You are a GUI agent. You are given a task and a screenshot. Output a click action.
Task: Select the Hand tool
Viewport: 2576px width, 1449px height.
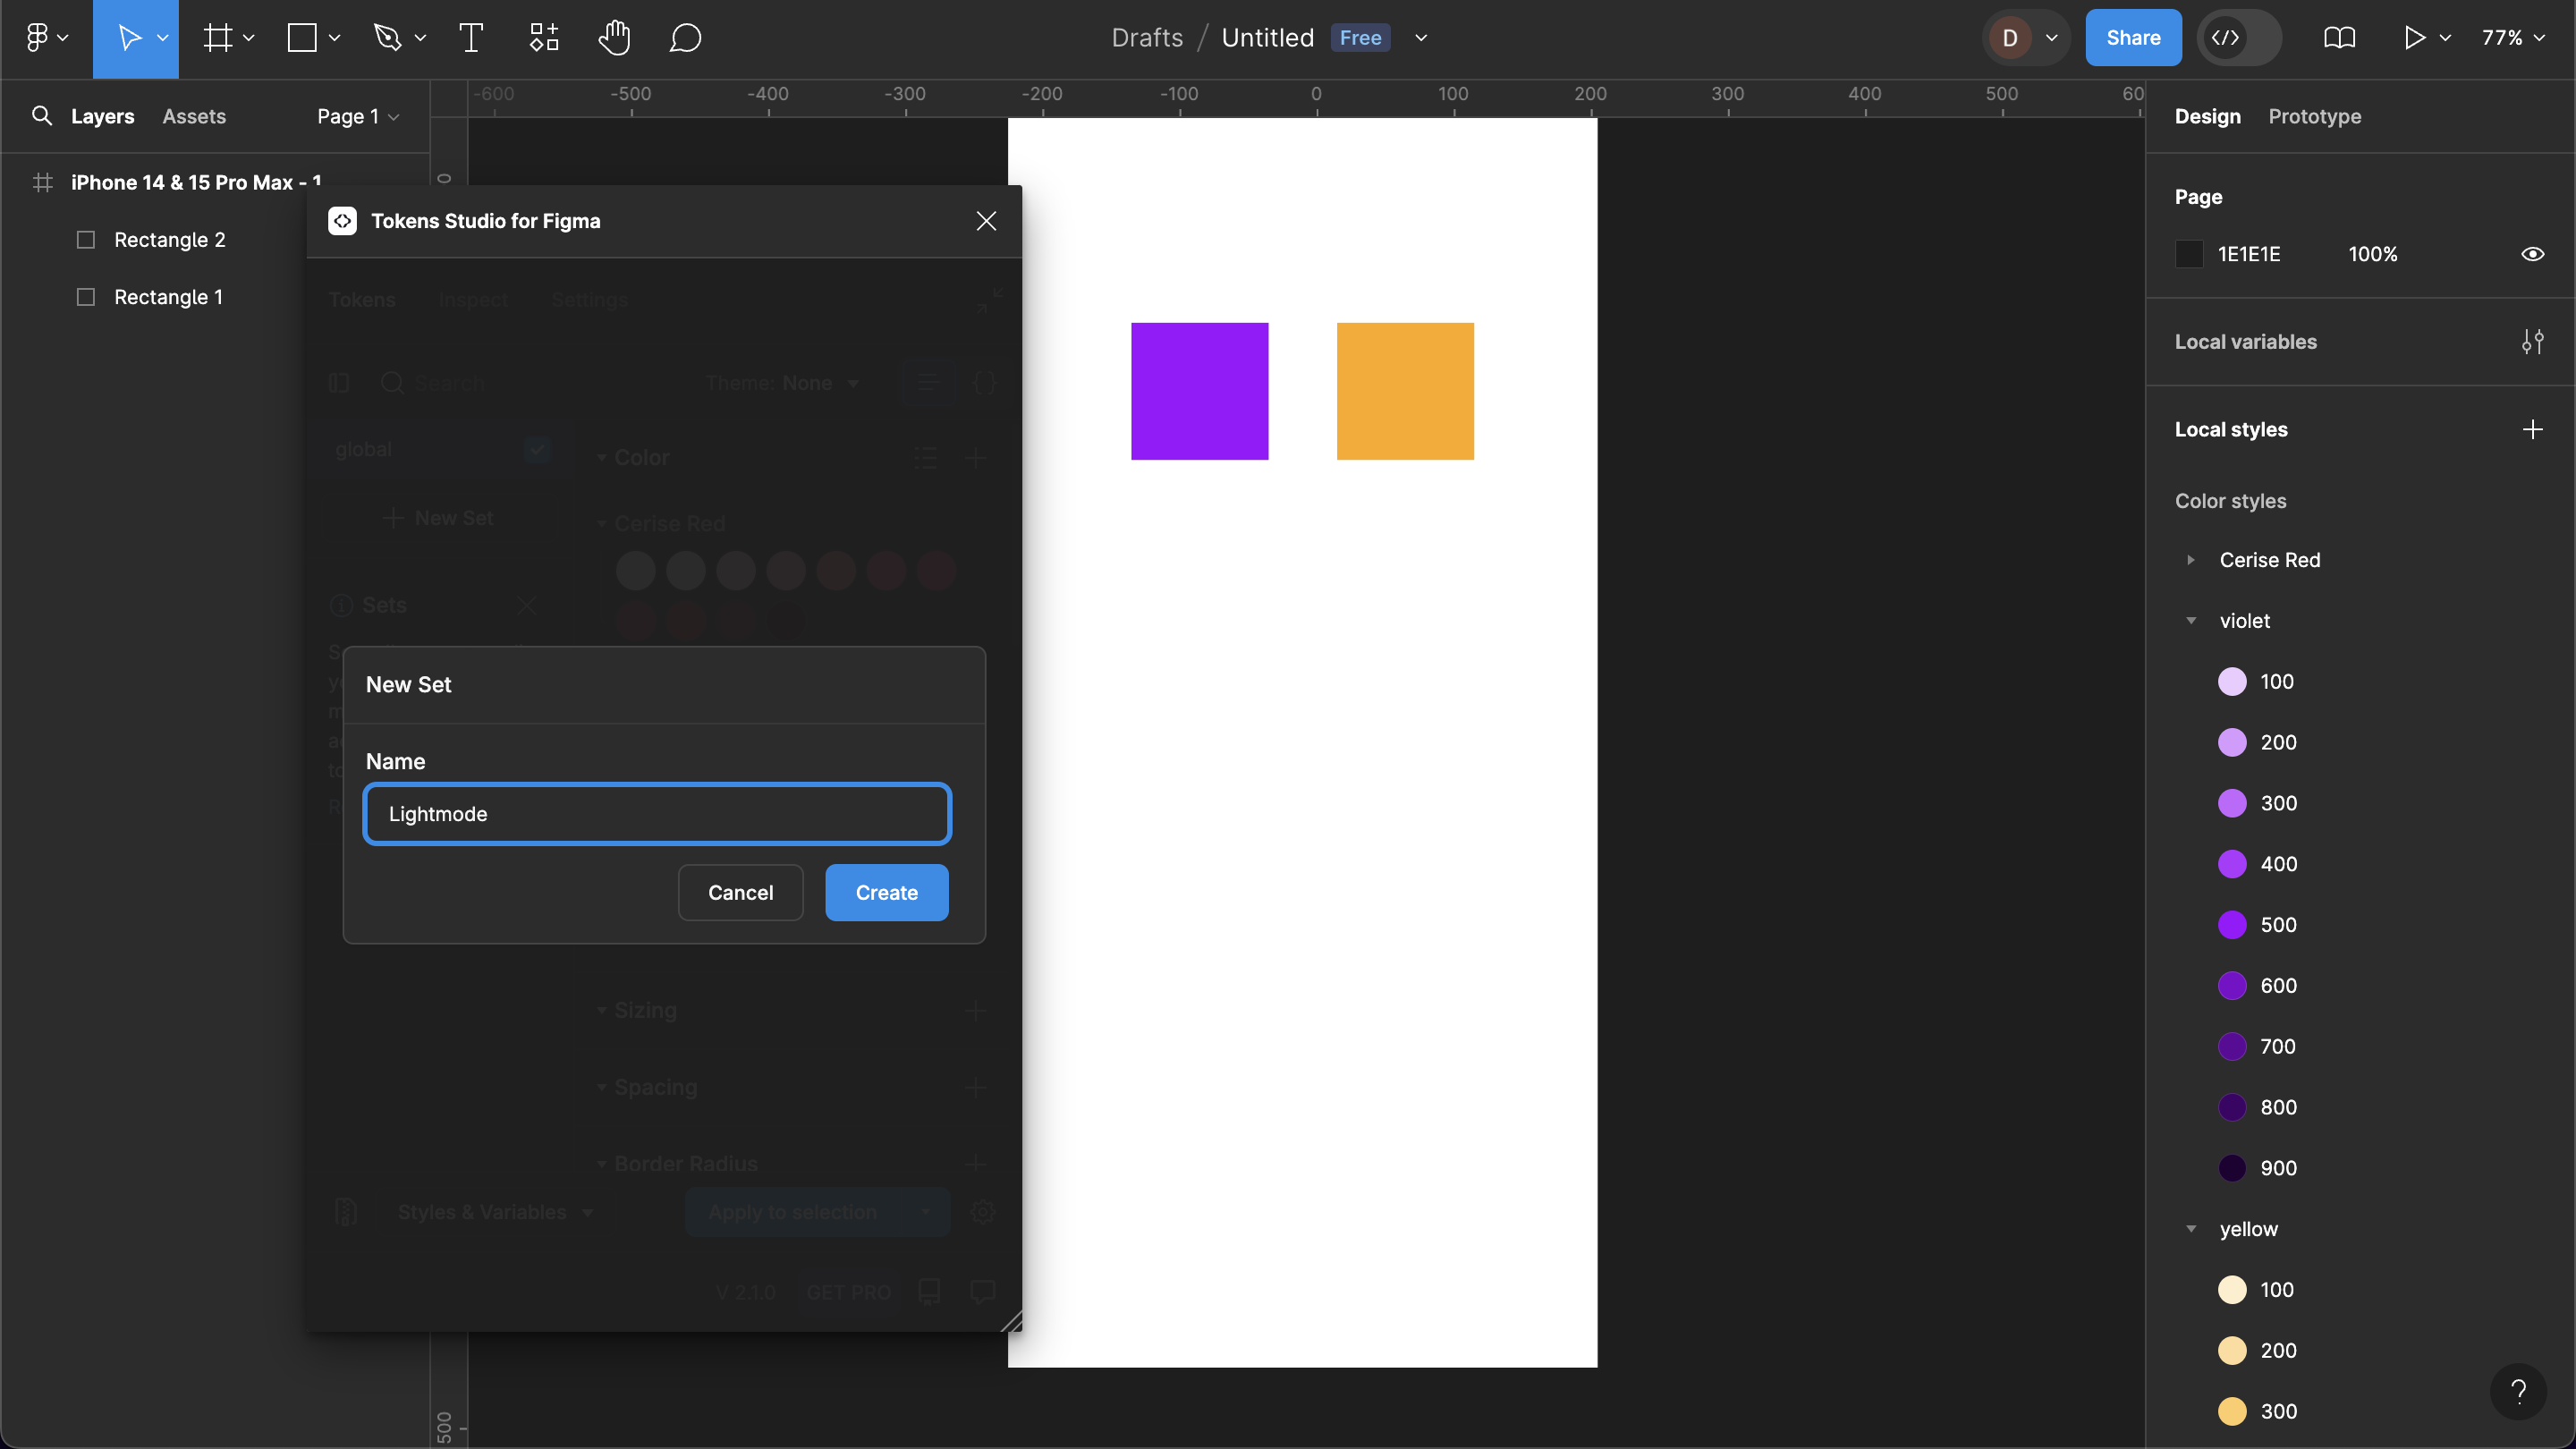(x=614, y=38)
